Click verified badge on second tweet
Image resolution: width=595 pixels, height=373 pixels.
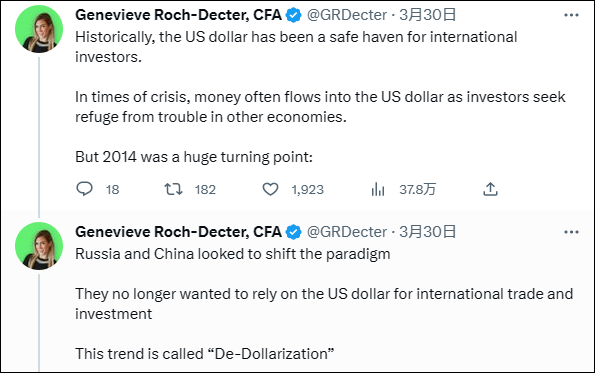point(293,232)
